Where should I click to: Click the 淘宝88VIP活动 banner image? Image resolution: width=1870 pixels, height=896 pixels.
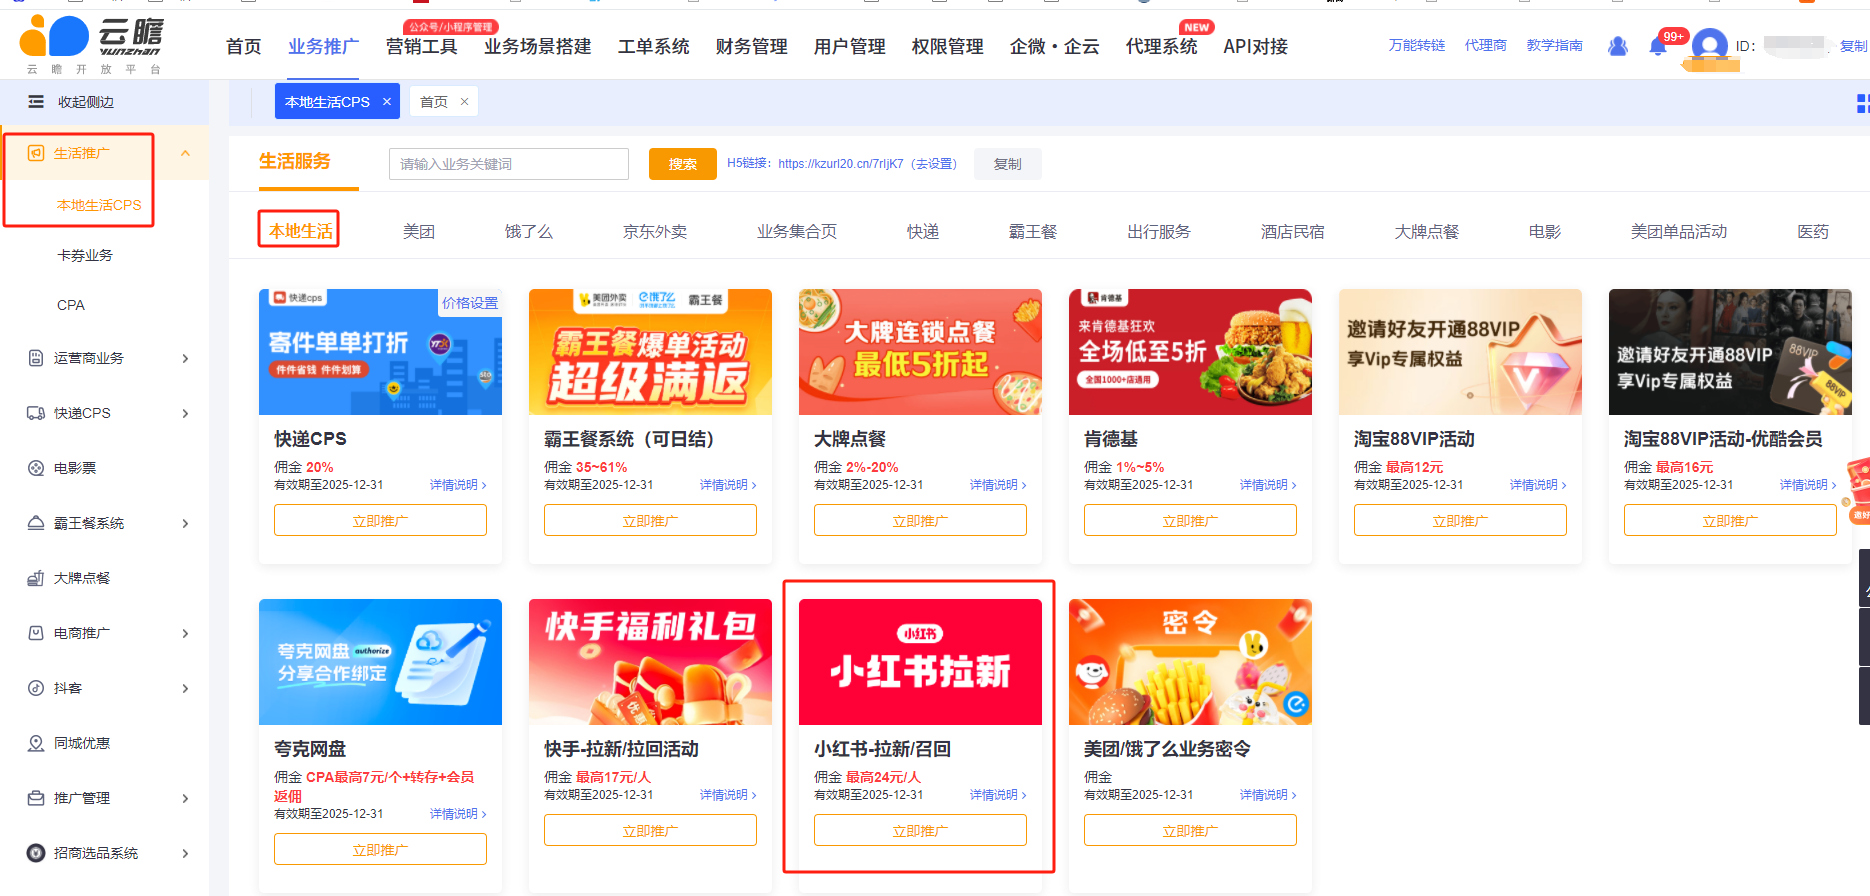click(x=1460, y=352)
